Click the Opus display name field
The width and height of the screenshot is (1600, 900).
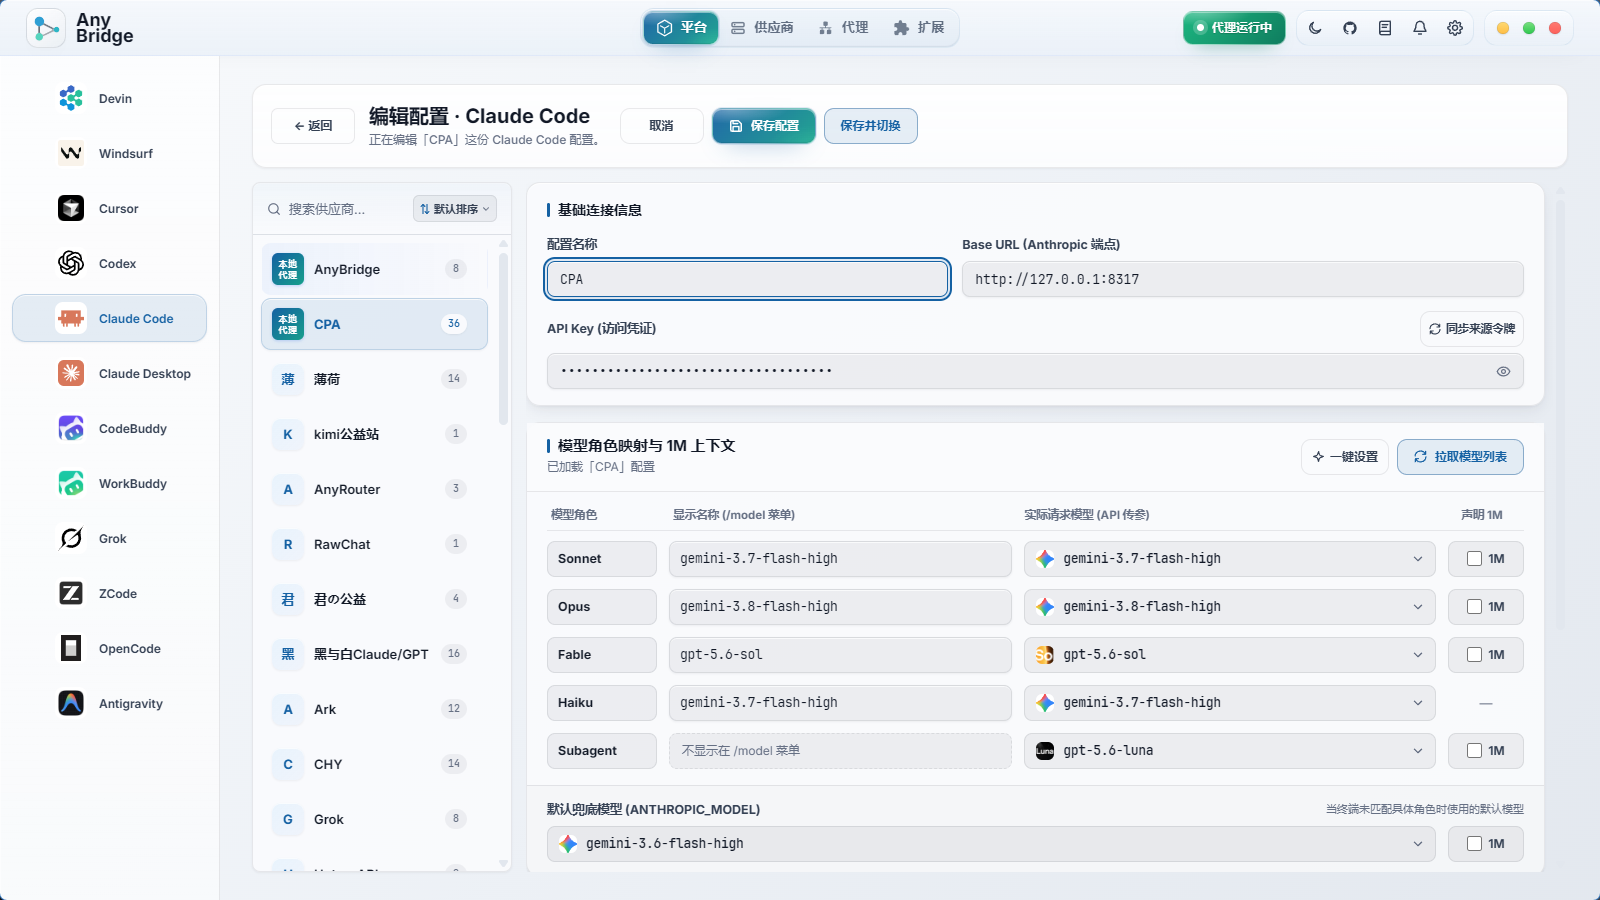coord(840,607)
